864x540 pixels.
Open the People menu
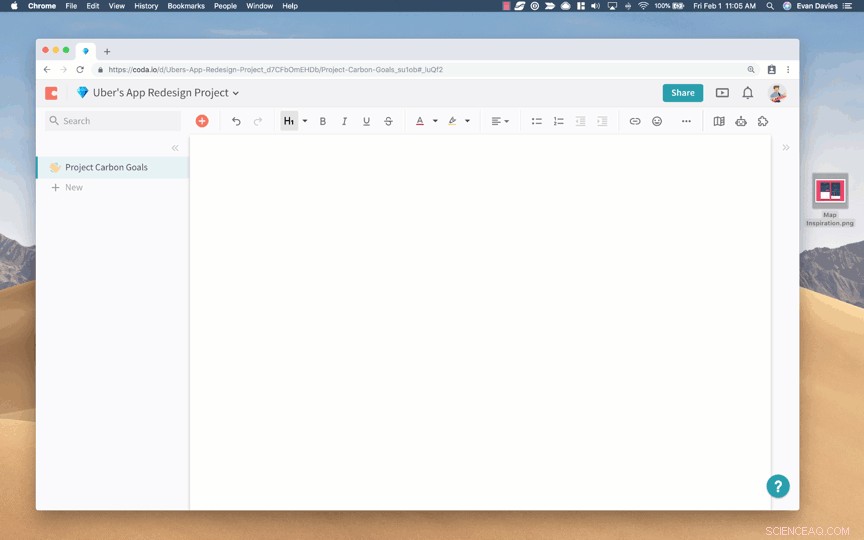point(225,6)
